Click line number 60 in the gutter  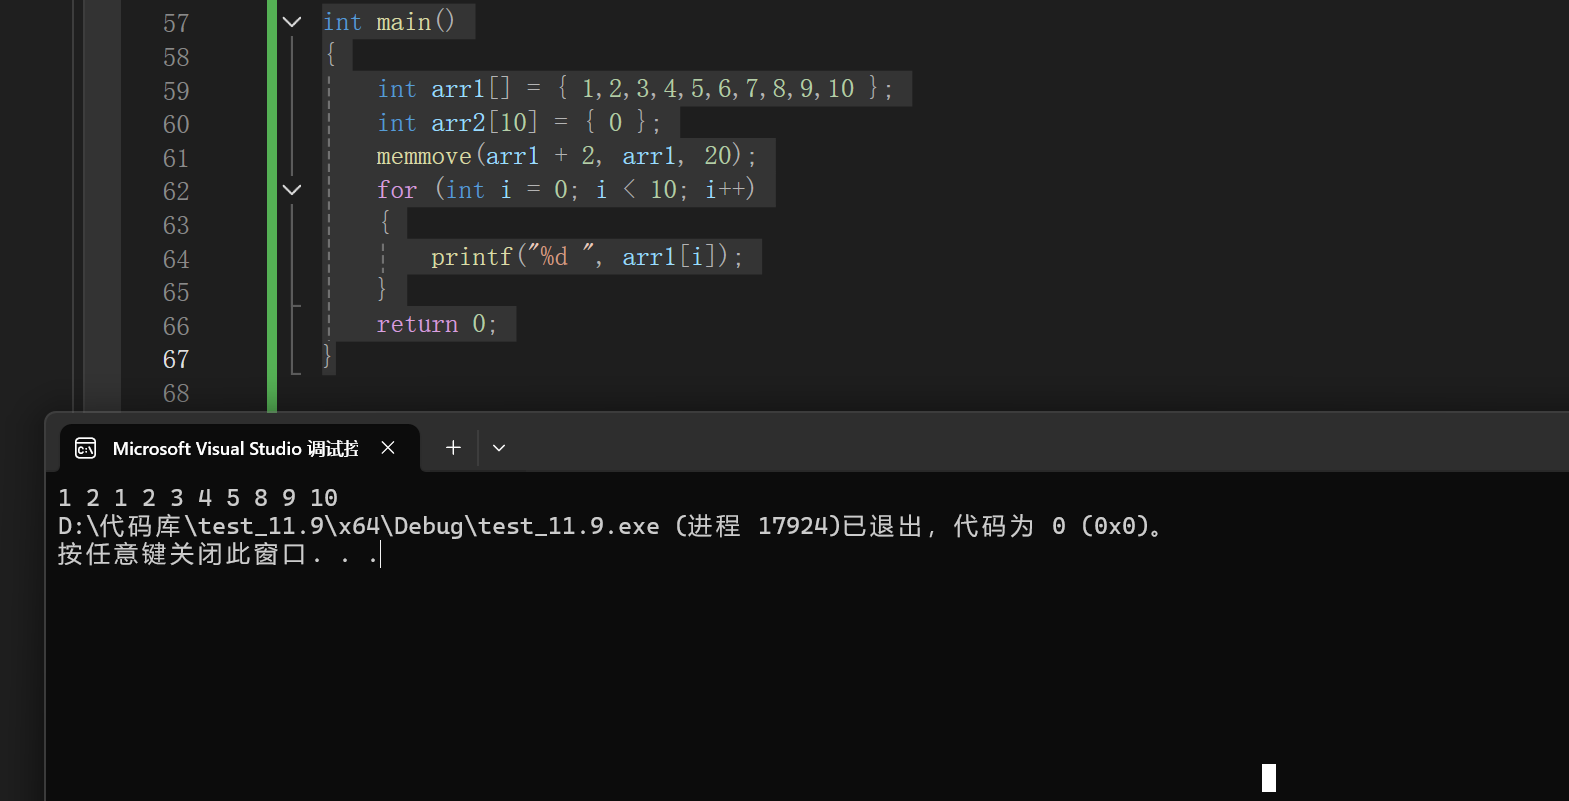176,124
